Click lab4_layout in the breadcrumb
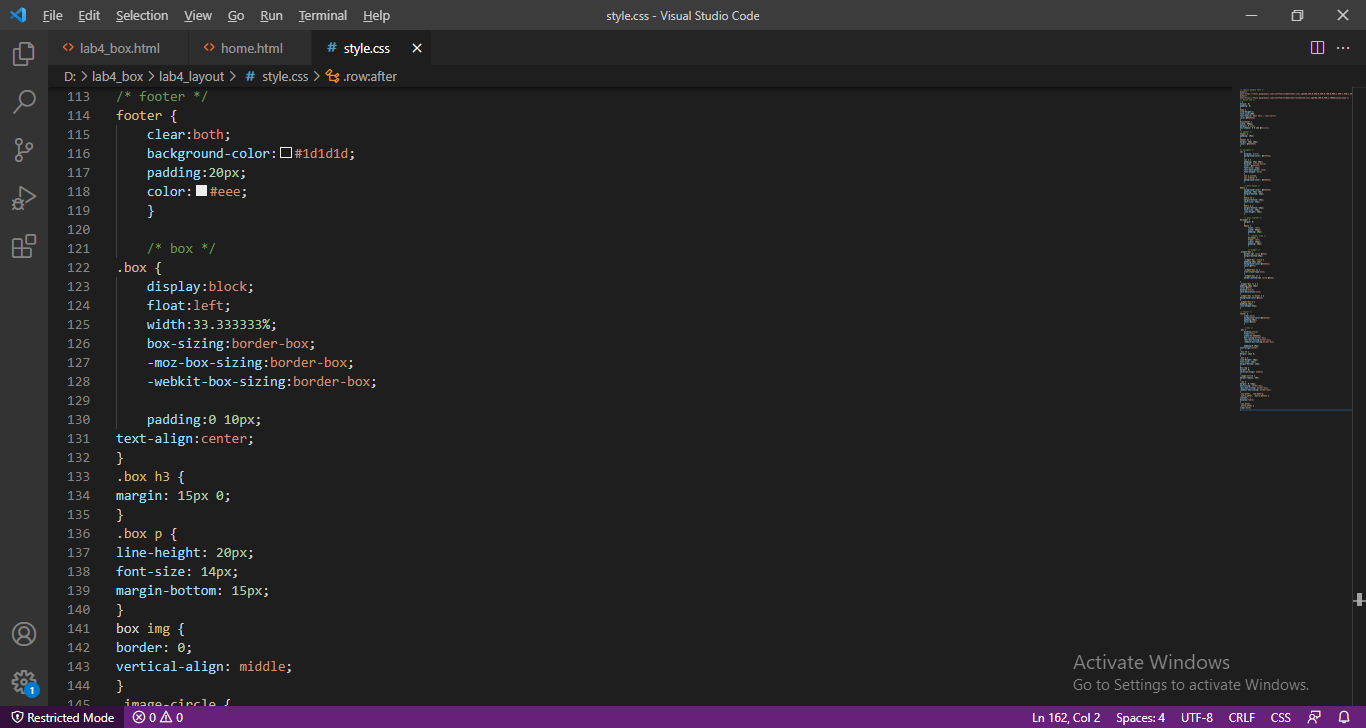 pyautogui.click(x=192, y=75)
